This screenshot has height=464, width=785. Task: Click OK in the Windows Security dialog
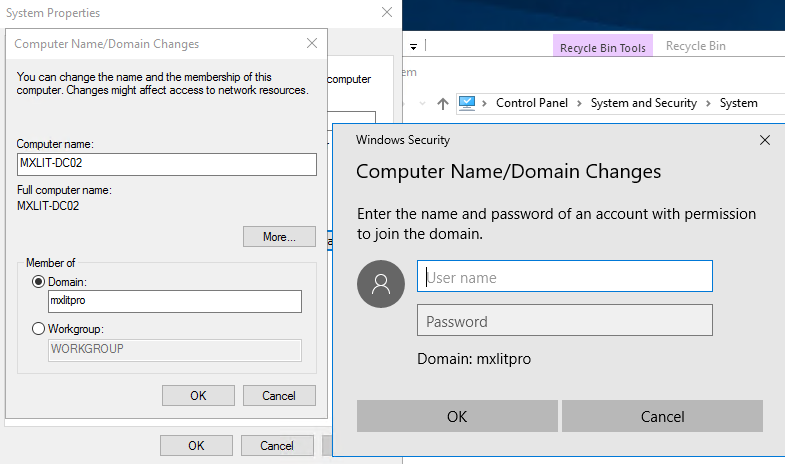456,416
